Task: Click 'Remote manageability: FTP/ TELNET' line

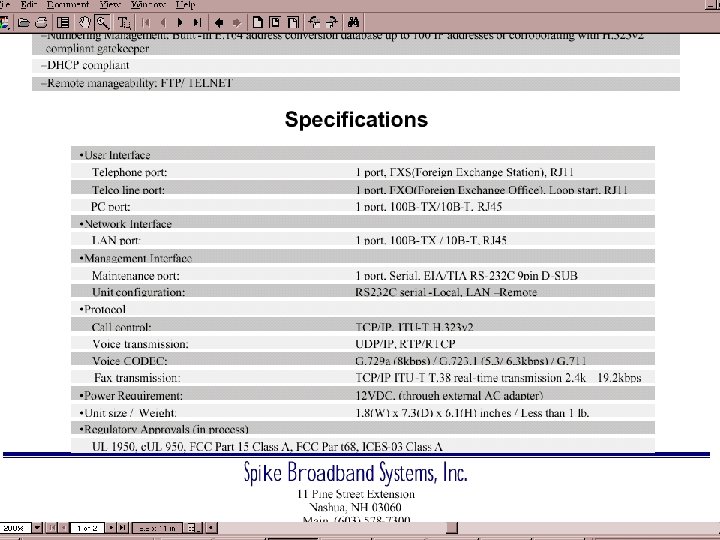Action: (x=137, y=83)
